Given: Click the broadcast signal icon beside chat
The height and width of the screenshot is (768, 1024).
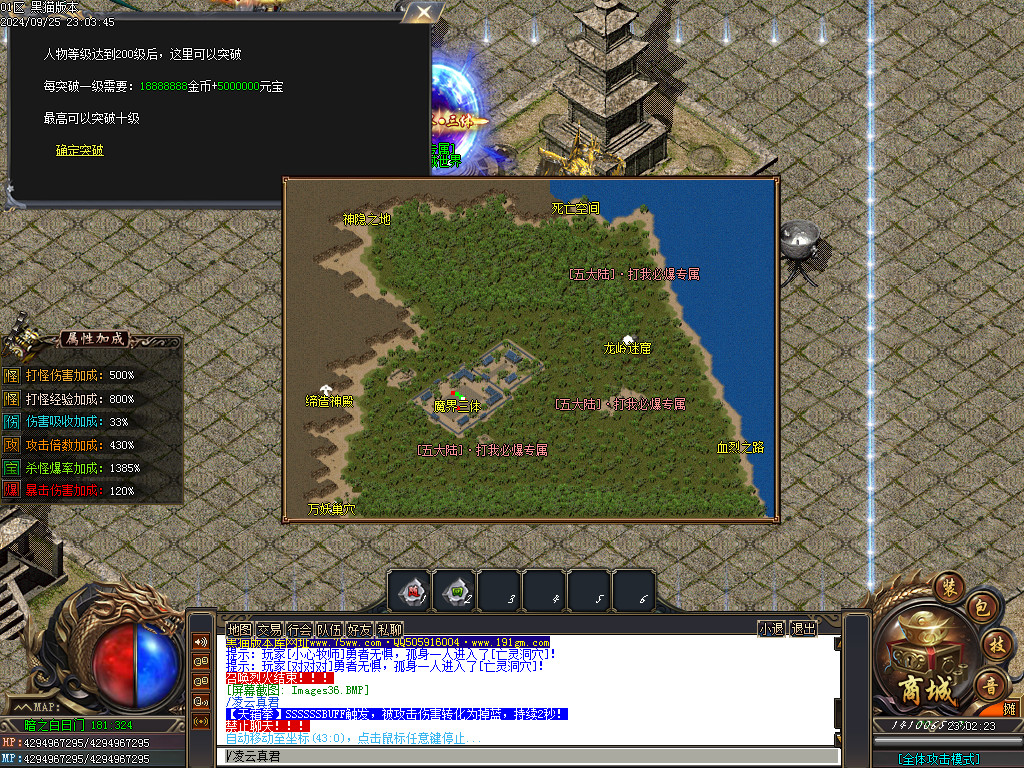Looking at the screenshot, I should tap(200, 722).
